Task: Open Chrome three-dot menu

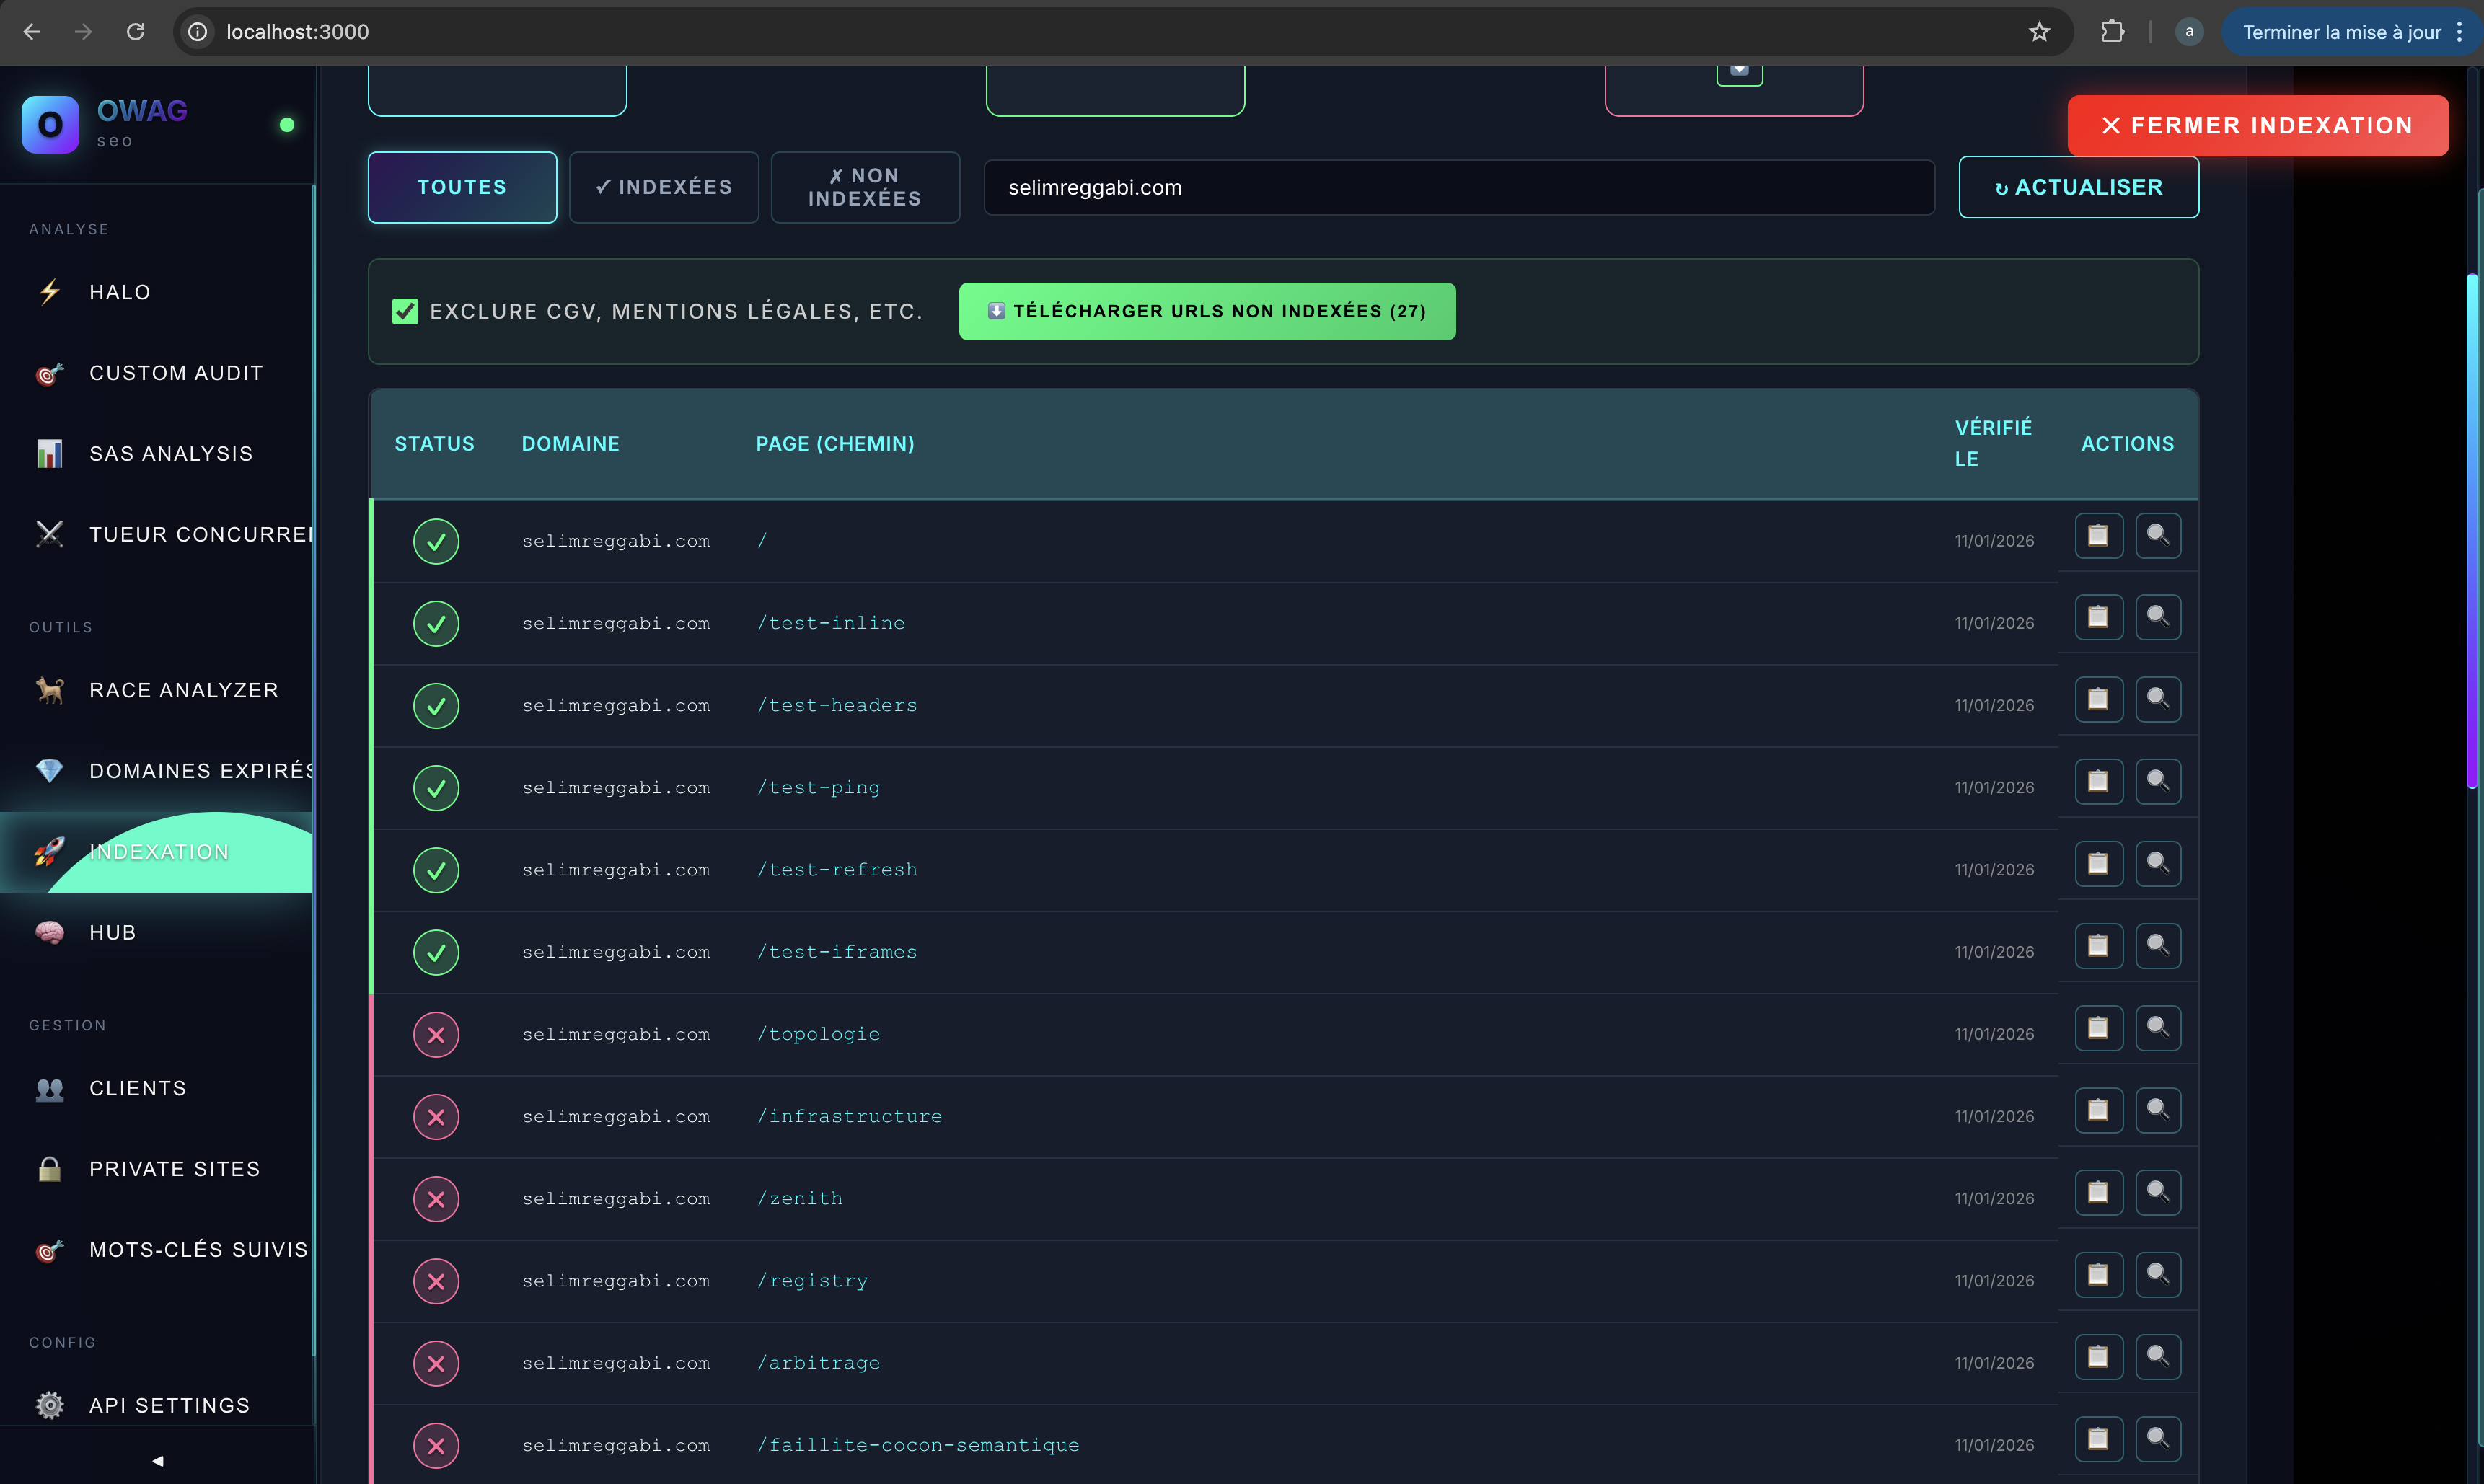Action: pyautogui.click(x=2459, y=32)
